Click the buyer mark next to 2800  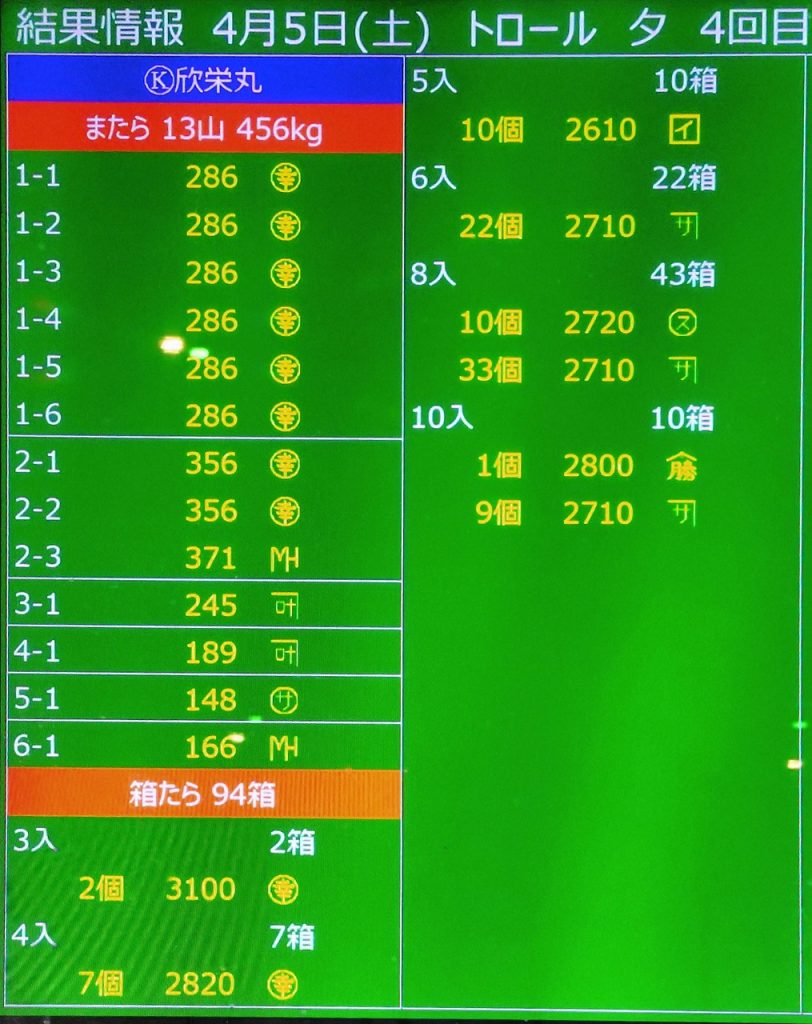pyautogui.click(x=682, y=466)
